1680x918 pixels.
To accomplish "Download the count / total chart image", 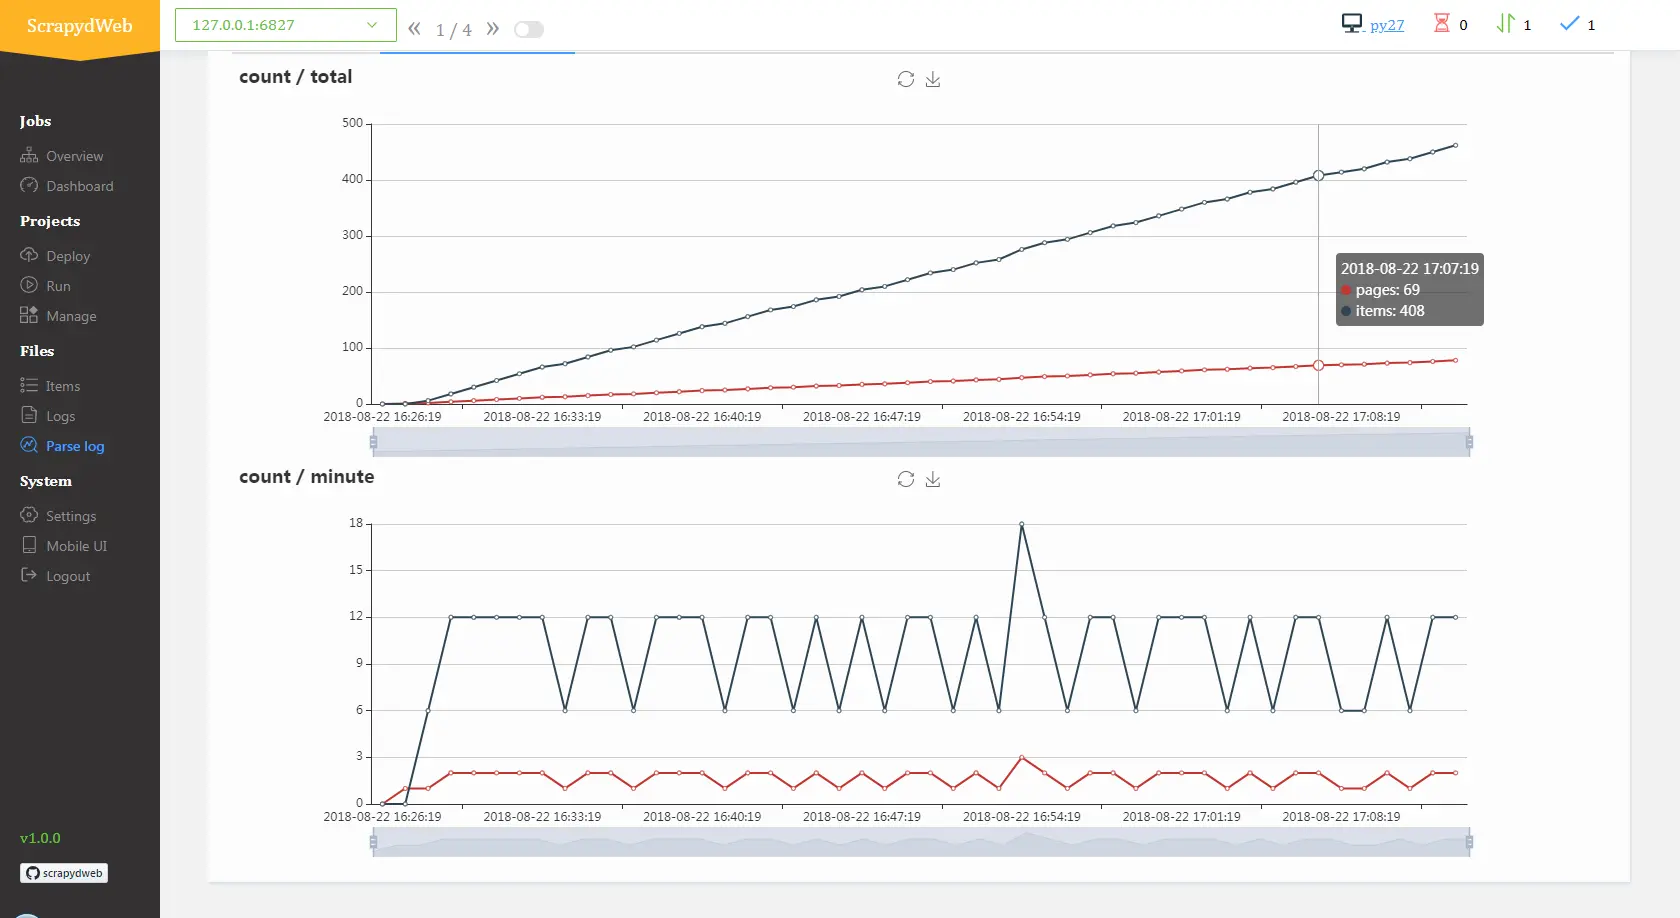I will tap(933, 79).
